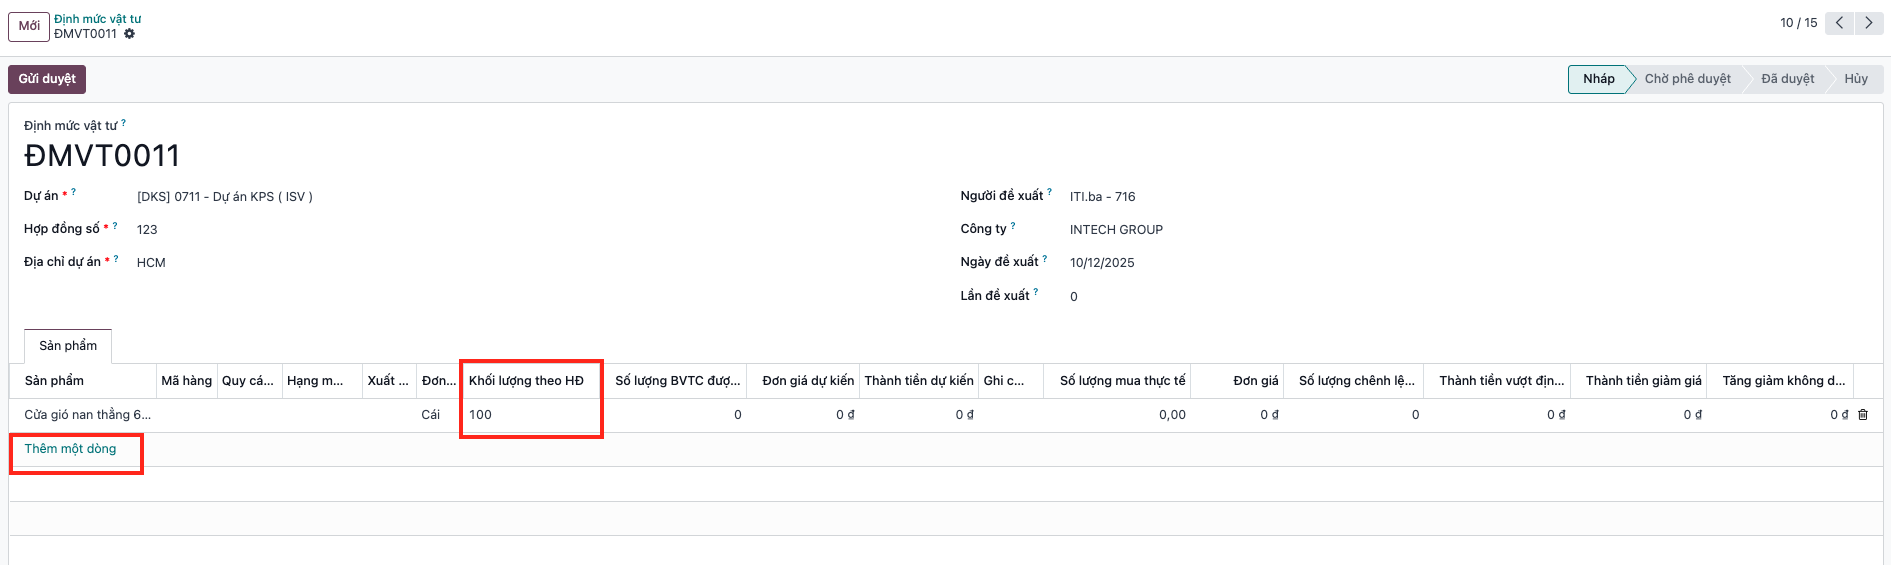Add a line with Thêm một dòng
The image size is (1891, 565).
click(x=70, y=449)
